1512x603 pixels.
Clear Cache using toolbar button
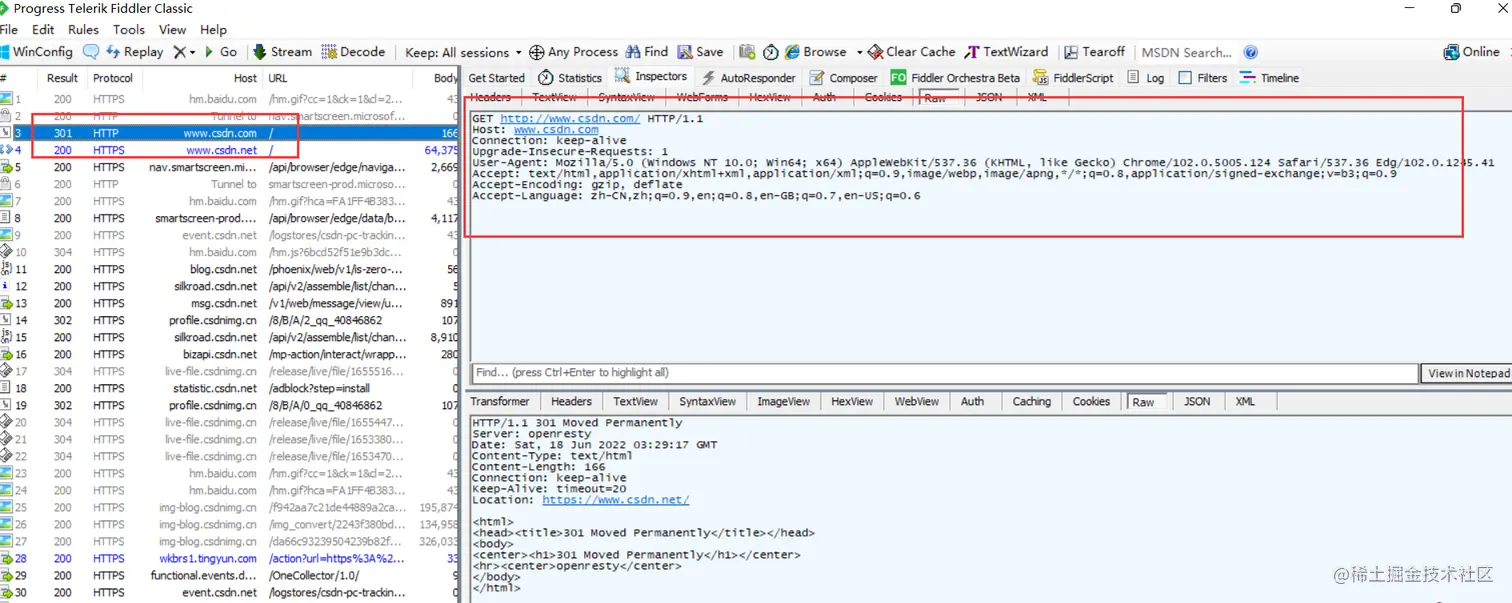912,52
